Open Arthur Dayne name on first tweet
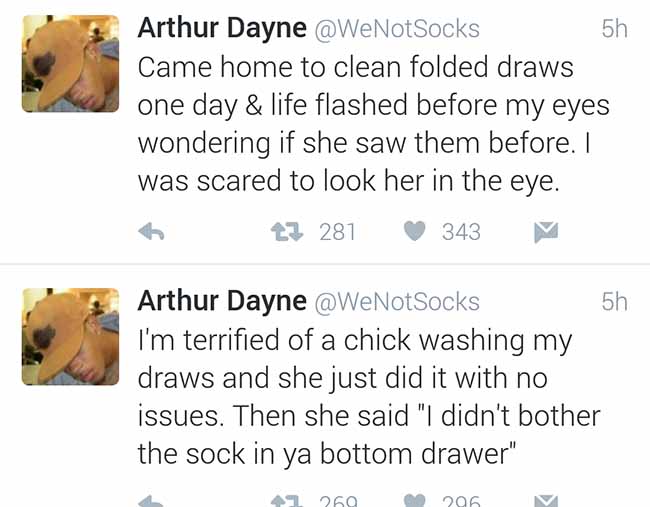The width and height of the screenshot is (650, 507). [x=222, y=28]
